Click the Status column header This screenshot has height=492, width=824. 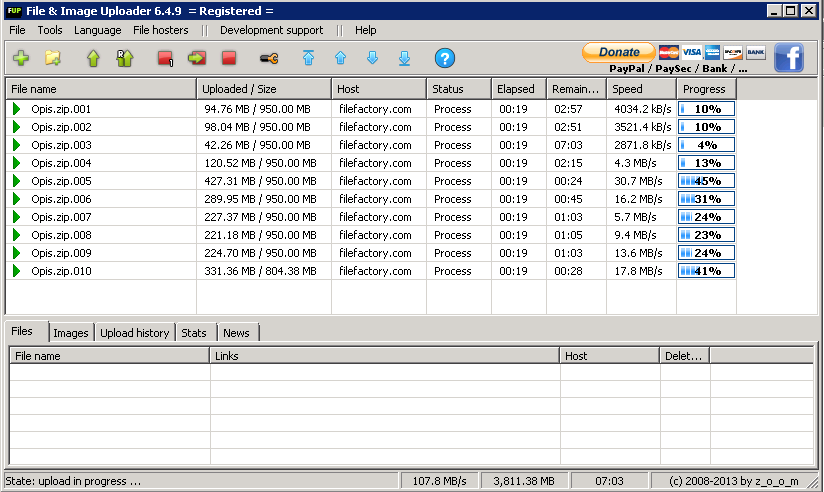[x=459, y=89]
